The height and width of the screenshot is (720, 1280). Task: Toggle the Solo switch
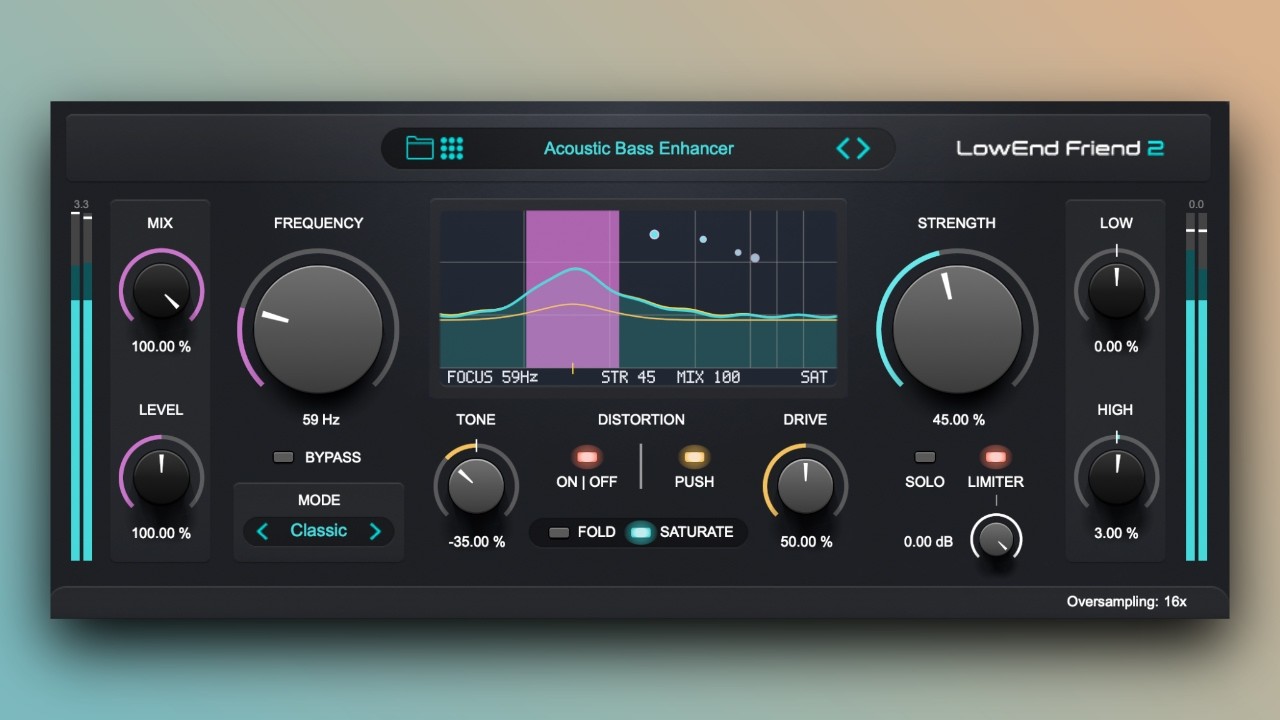[925, 457]
